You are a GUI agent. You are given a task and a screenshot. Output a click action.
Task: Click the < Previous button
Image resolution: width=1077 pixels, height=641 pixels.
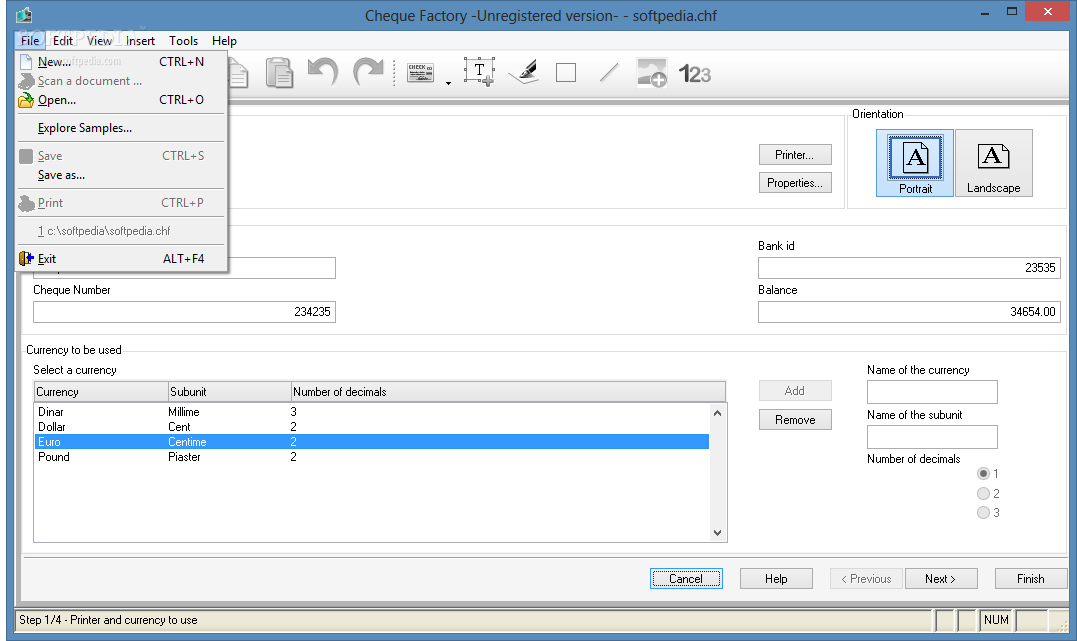pyautogui.click(x=866, y=578)
